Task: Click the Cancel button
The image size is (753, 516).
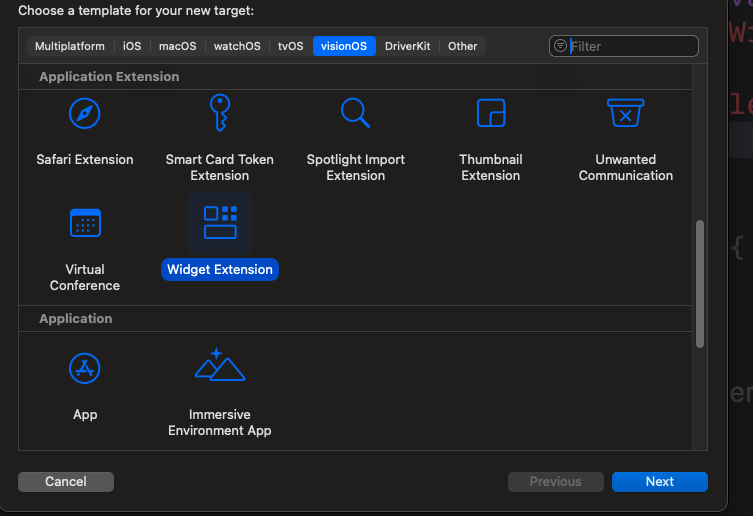Action: click(x=66, y=481)
